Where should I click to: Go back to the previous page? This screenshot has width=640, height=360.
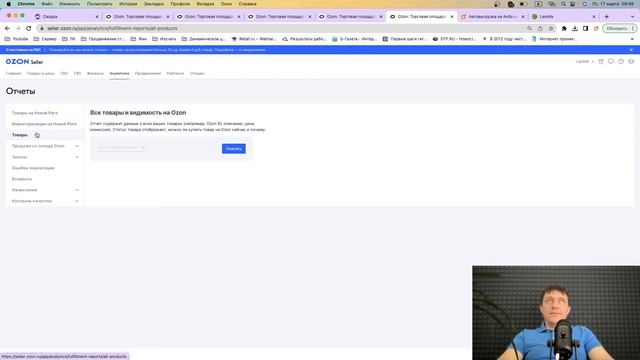click(x=7, y=29)
